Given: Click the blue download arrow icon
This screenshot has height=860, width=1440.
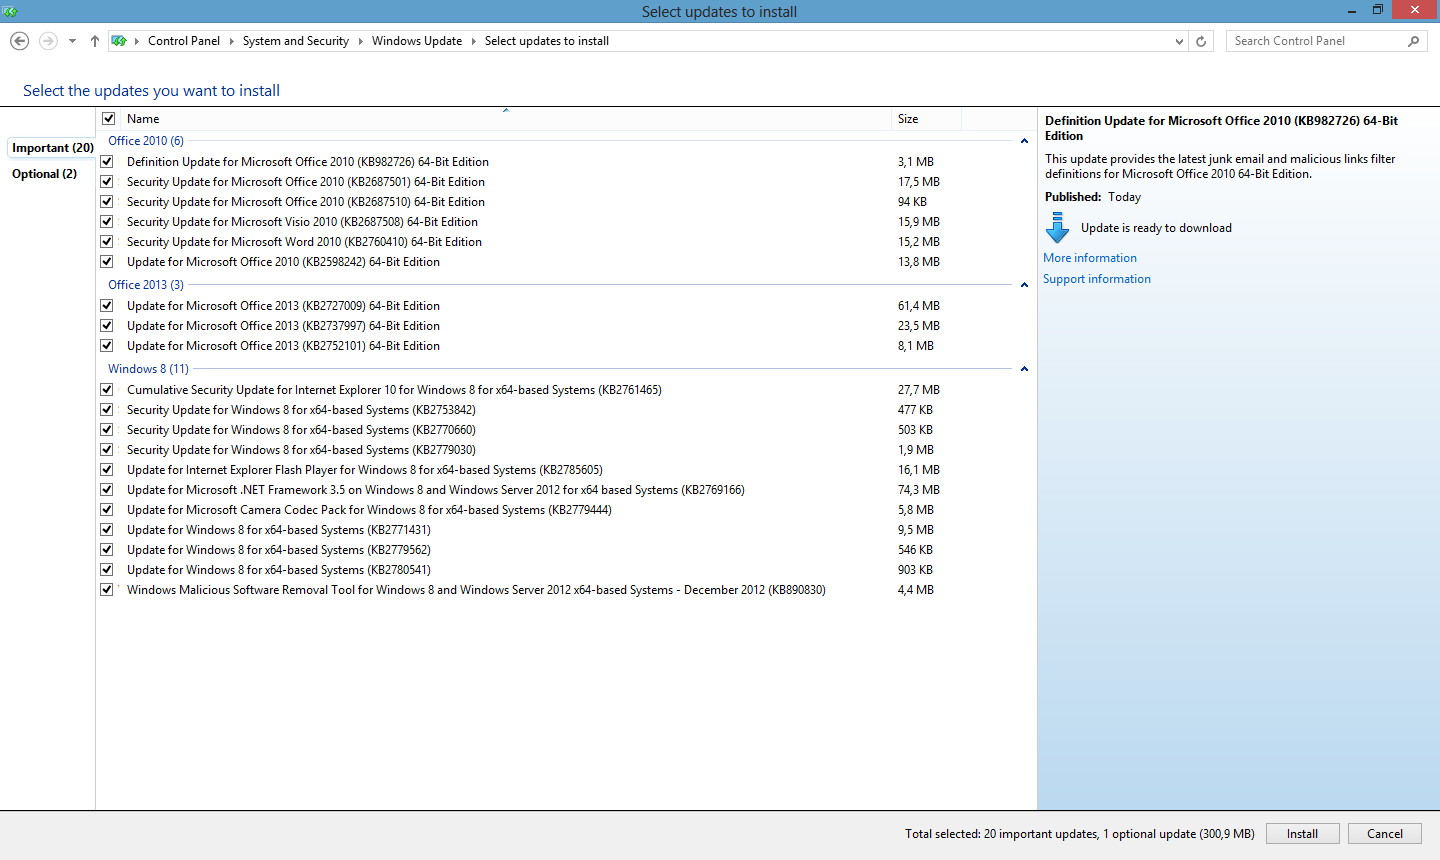Looking at the screenshot, I should (1057, 228).
